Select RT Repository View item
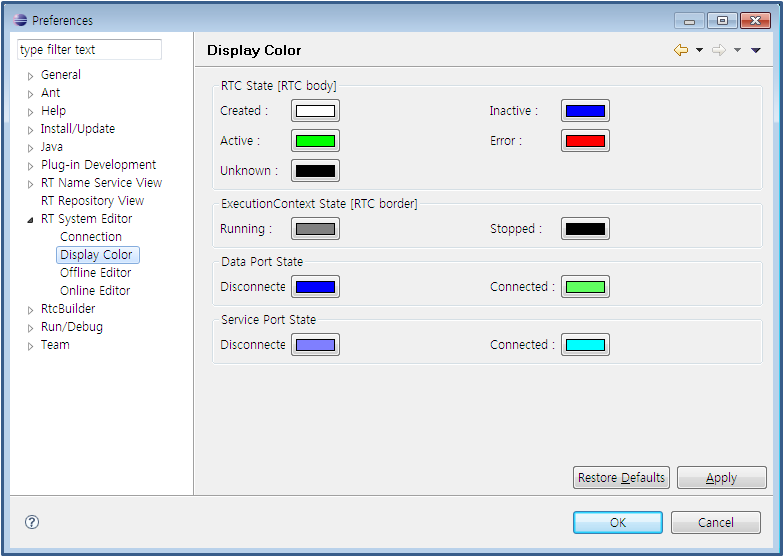The width and height of the screenshot is (784, 557). pos(92,201)
